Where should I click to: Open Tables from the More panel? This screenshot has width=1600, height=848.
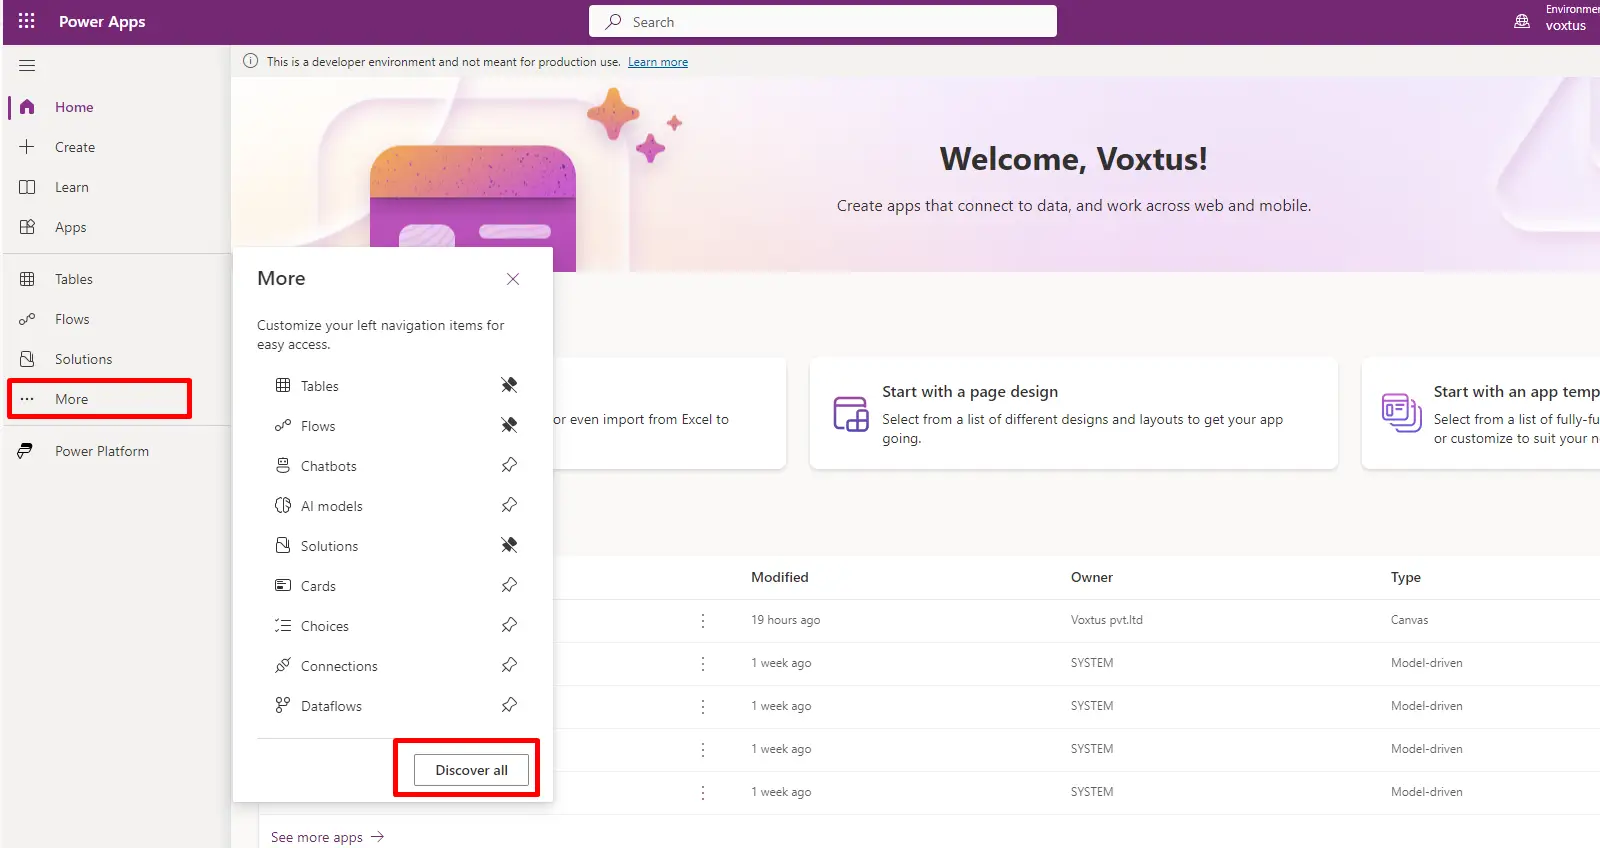click(x=319, y=386)
